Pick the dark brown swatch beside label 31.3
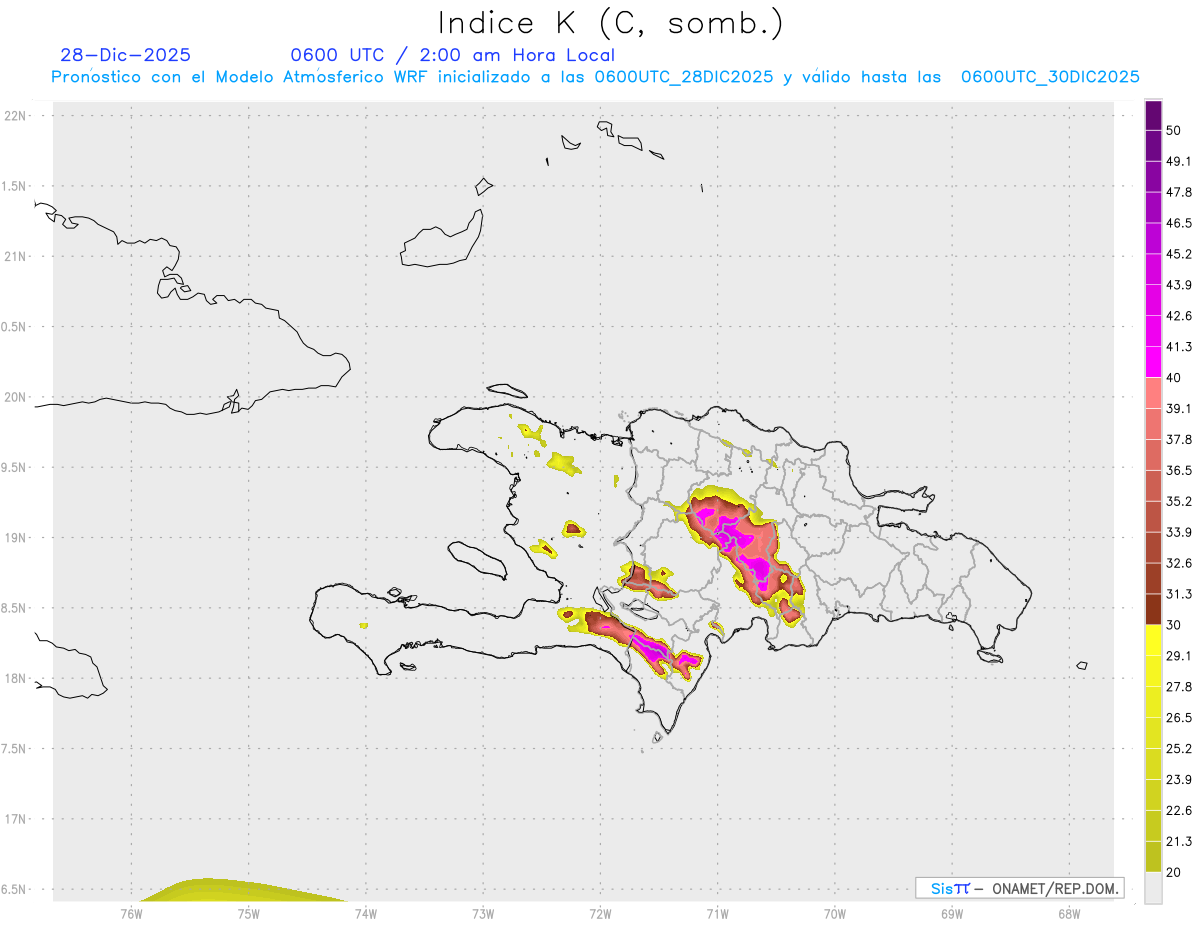This screenshot has height=927, width=1200. tap(1153, 609)
